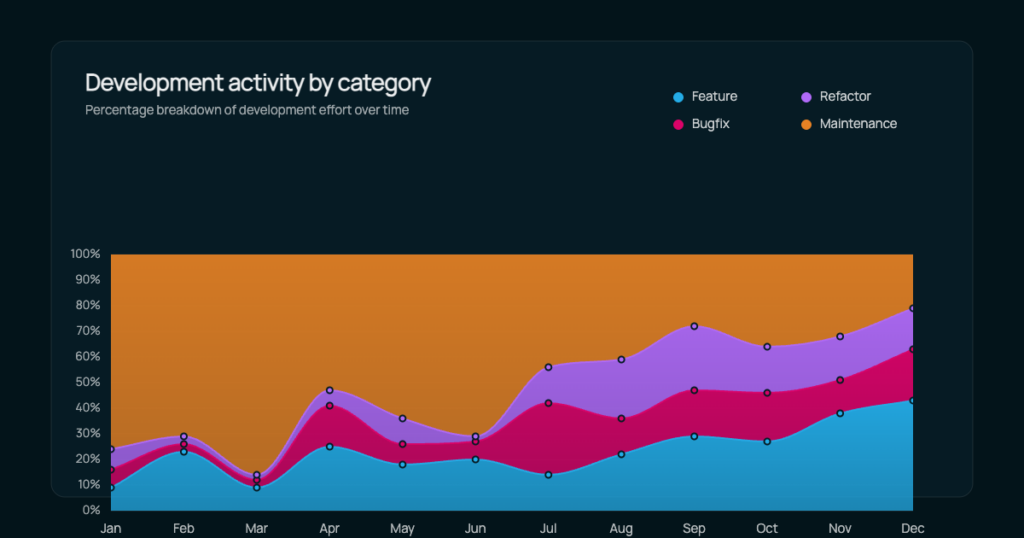
Task: Select the Feature data point for Aug
Action: pos(621,454)
